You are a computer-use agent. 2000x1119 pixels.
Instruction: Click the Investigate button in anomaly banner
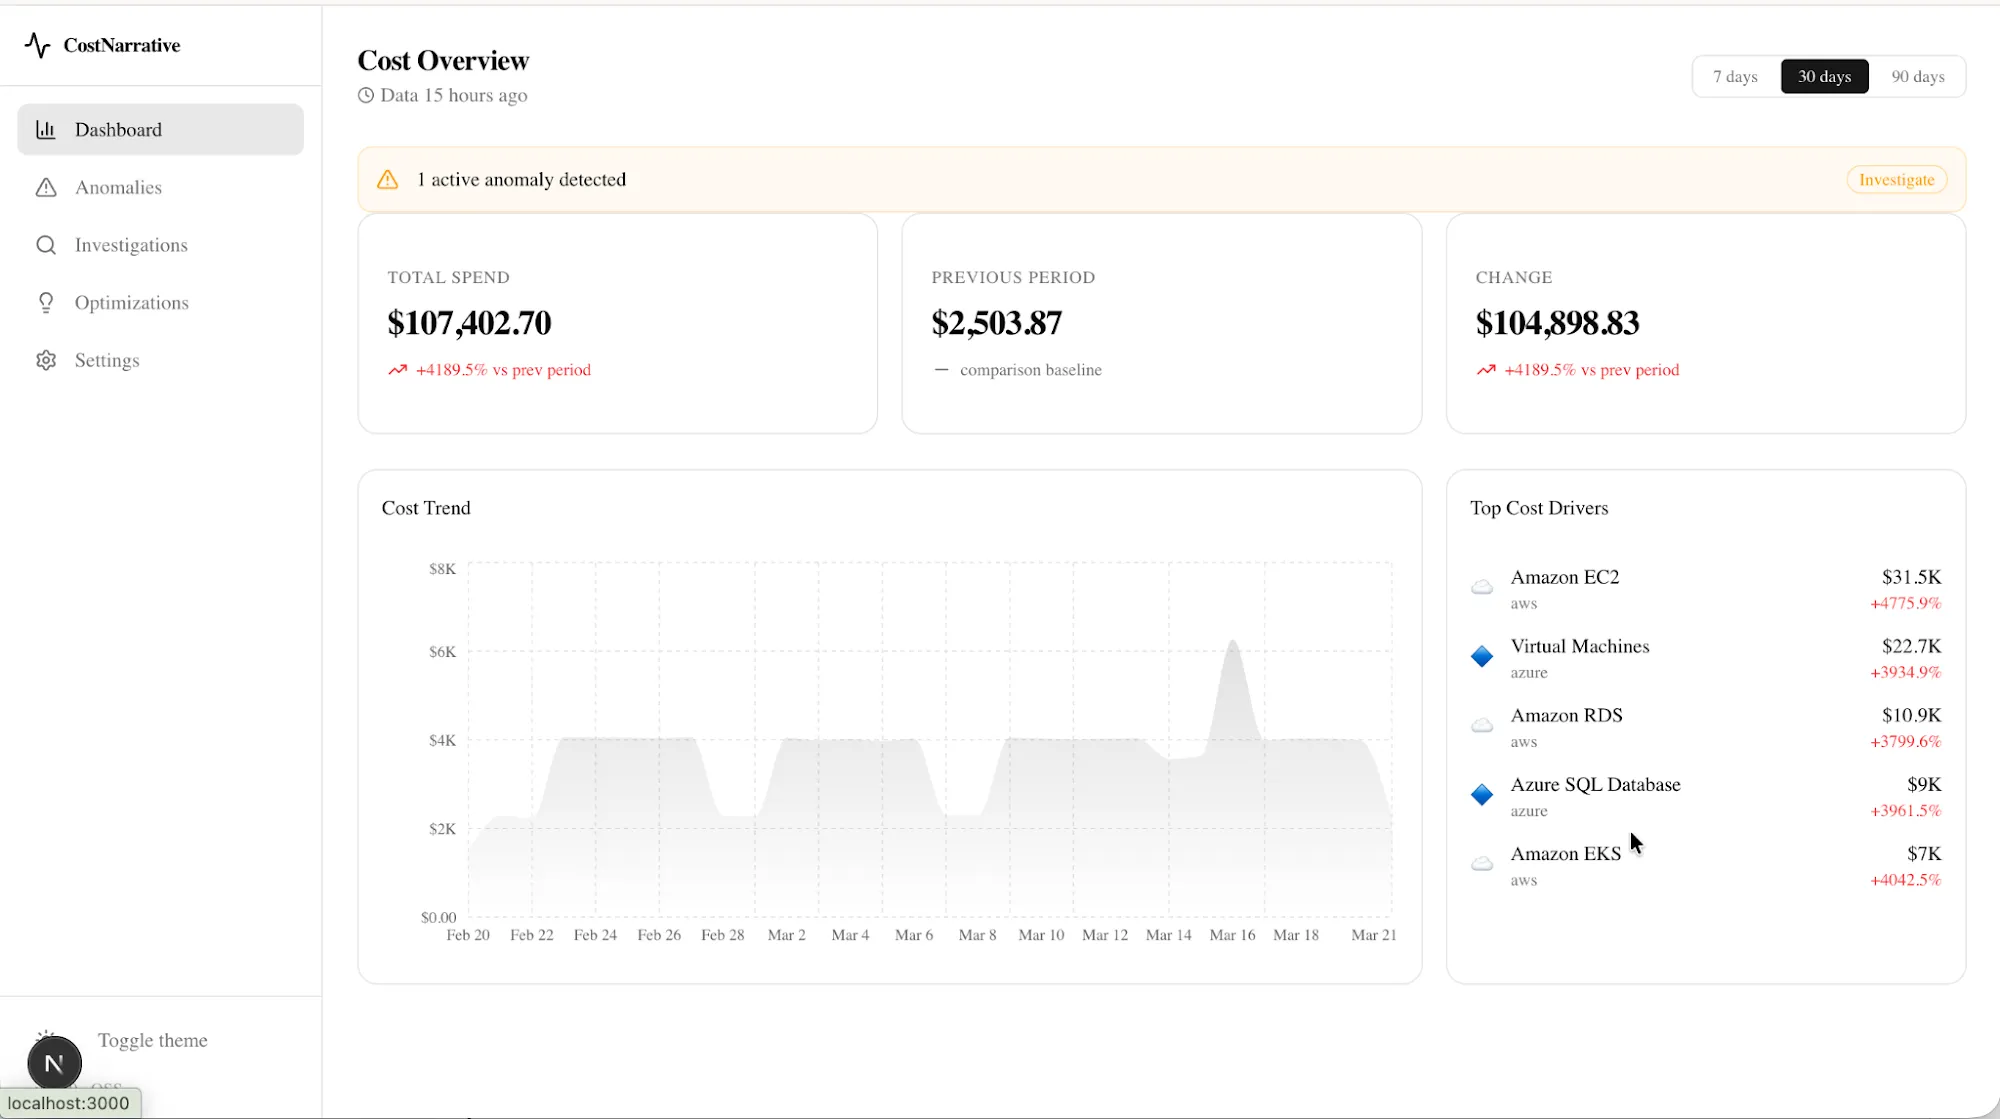[1896, 180]
